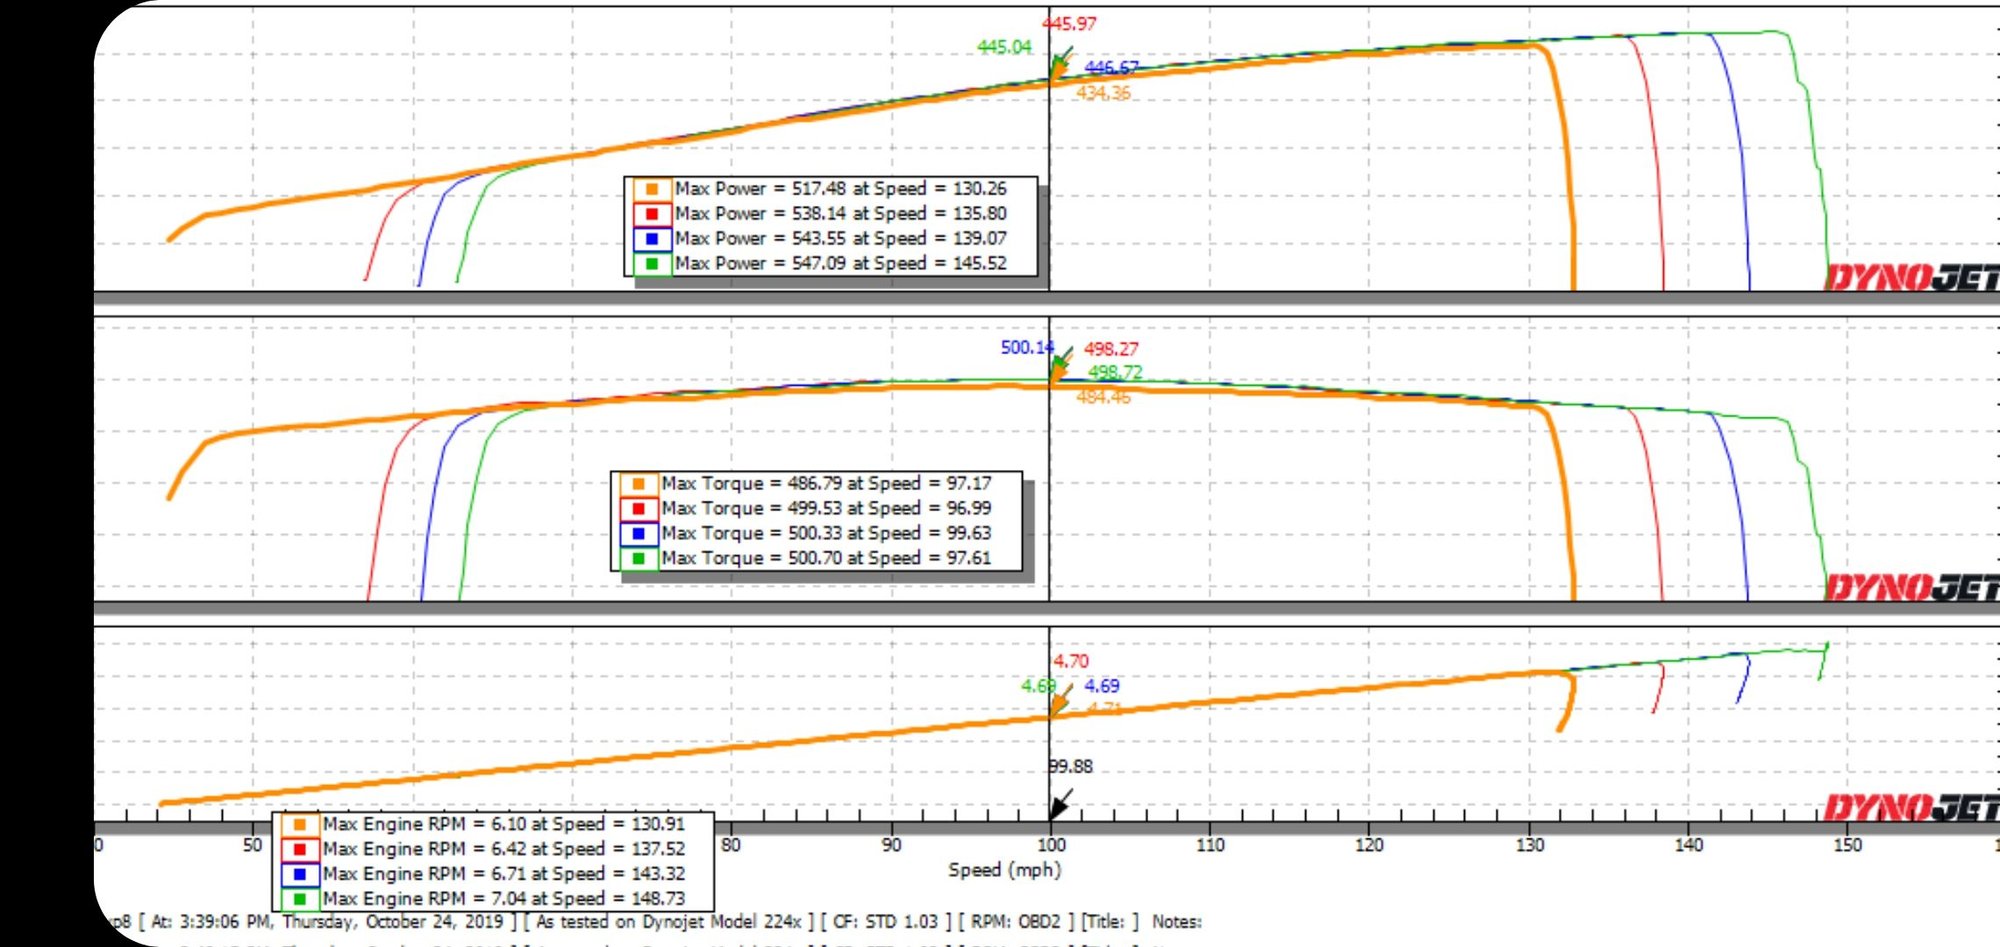Select the green Max Power 547.09 legend swatch
The height and width of the screenshot is (947, 2000).
pyautogui.click(x=651, y=264)
